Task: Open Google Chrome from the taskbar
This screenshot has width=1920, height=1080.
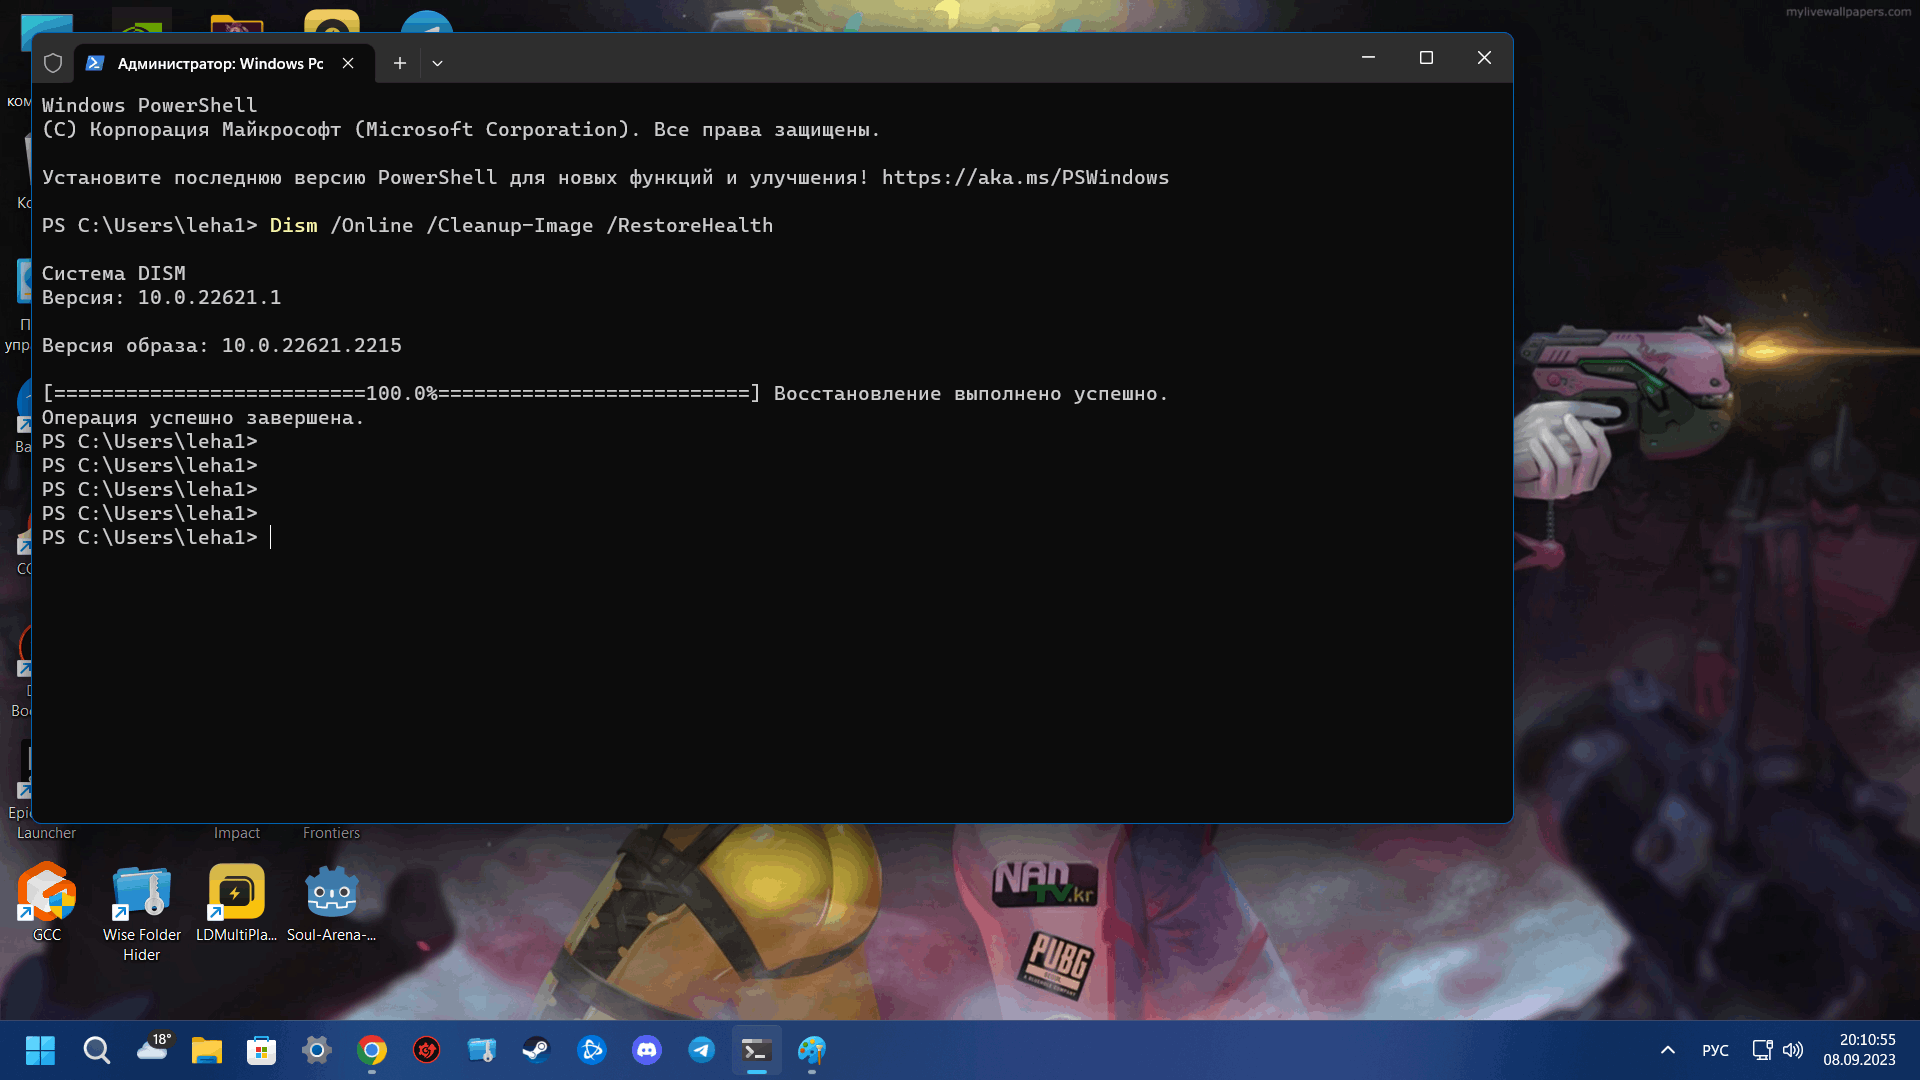Action: (372, 1050)
